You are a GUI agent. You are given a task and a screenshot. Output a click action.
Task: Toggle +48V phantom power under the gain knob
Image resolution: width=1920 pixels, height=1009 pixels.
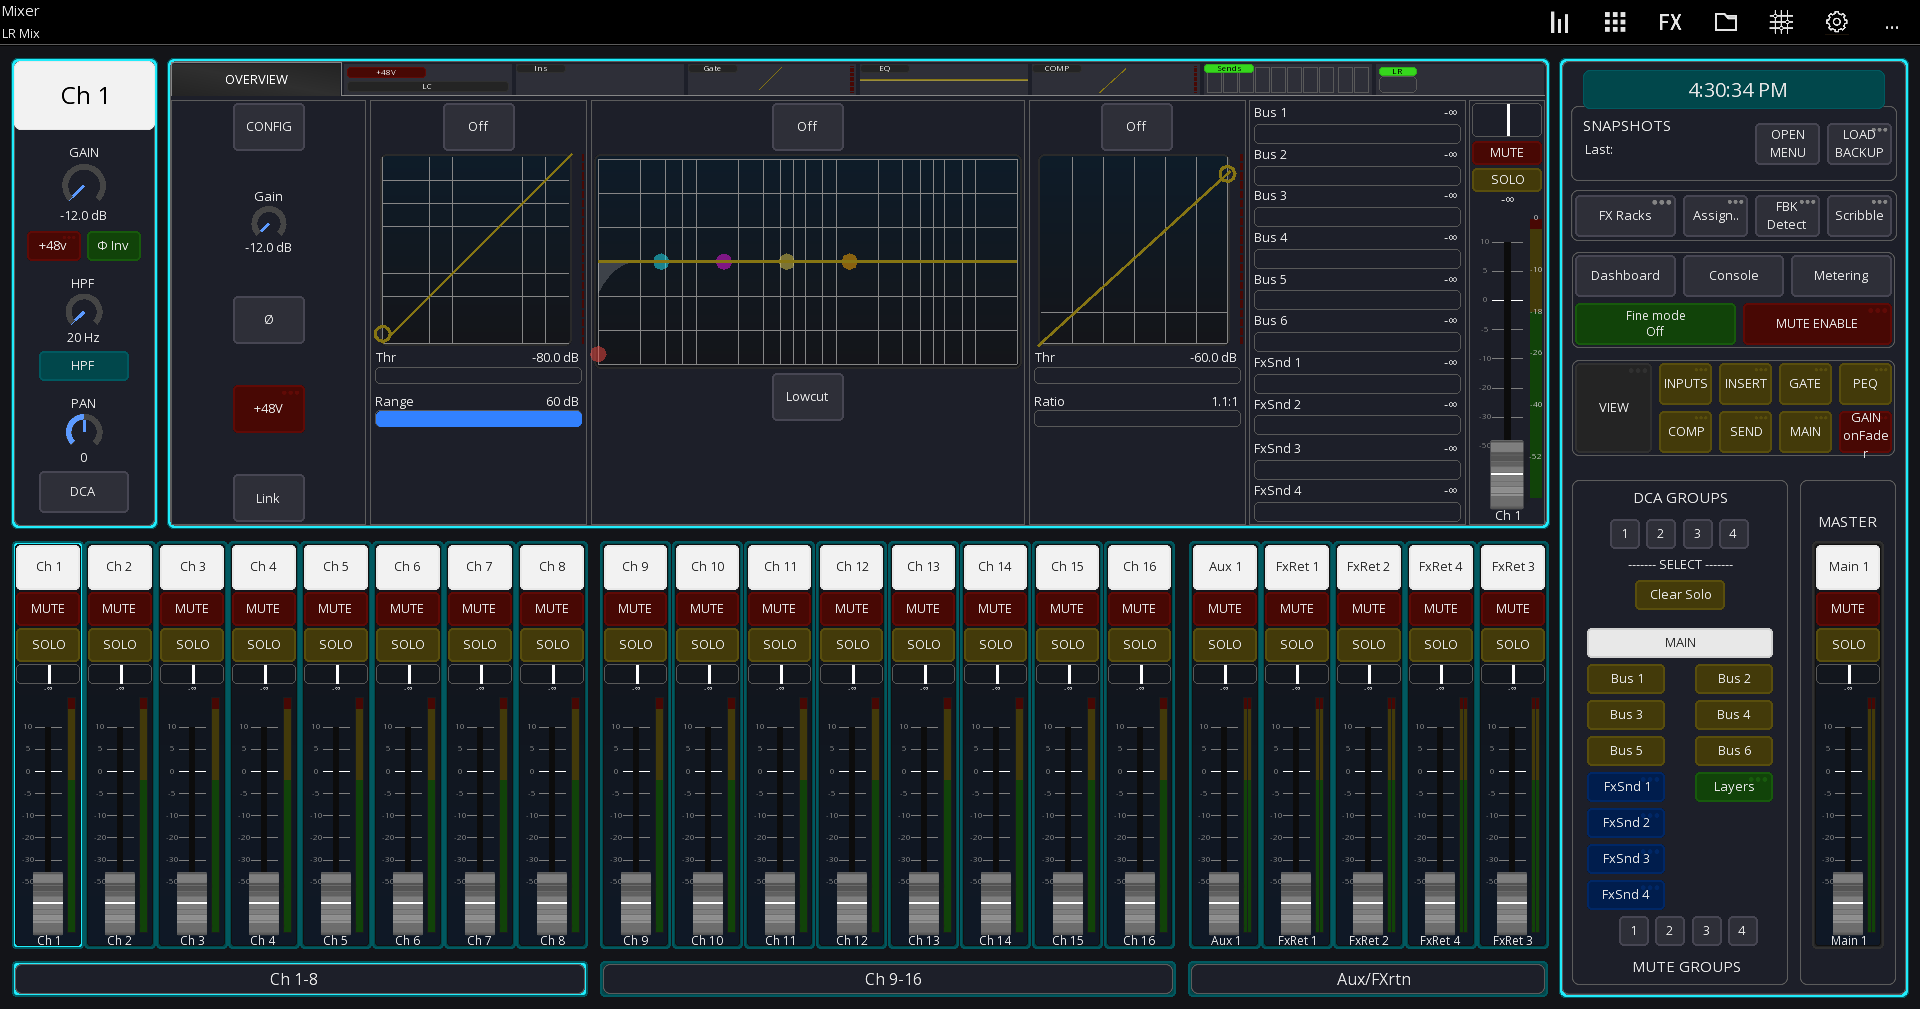tap(53, 246)
